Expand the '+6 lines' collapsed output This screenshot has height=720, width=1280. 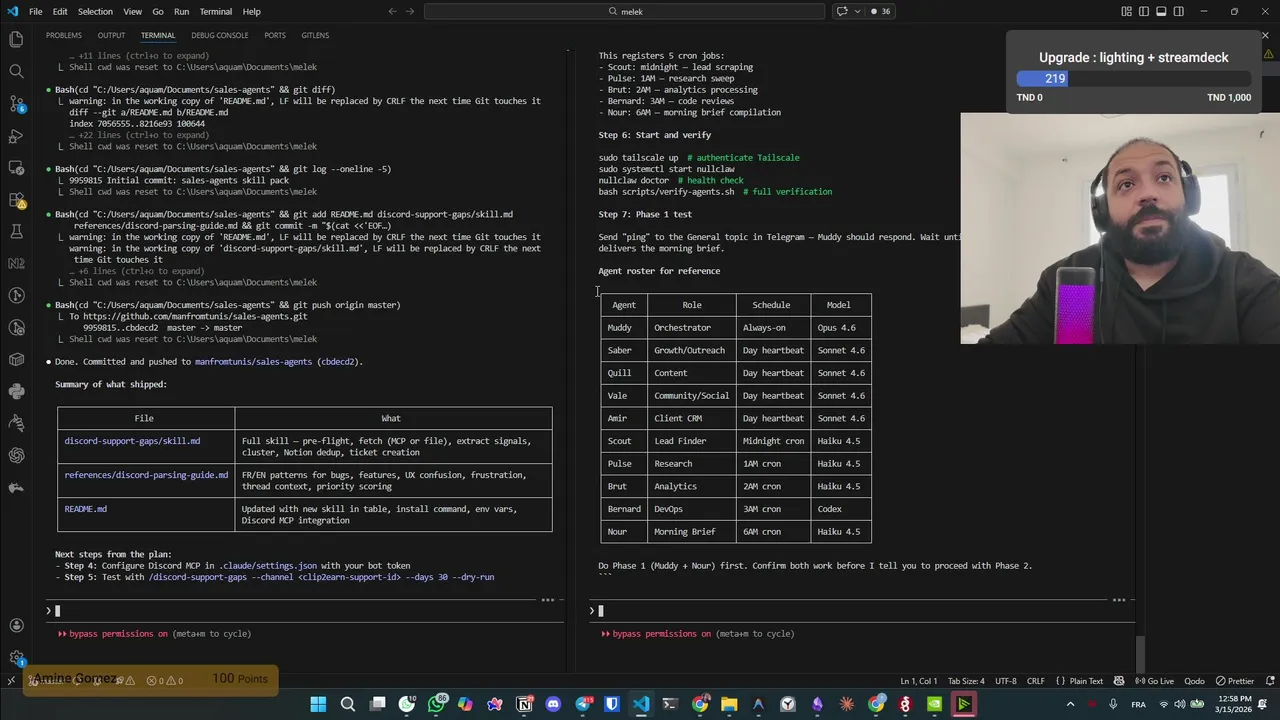pyautogui.click(x=136, y=271)
